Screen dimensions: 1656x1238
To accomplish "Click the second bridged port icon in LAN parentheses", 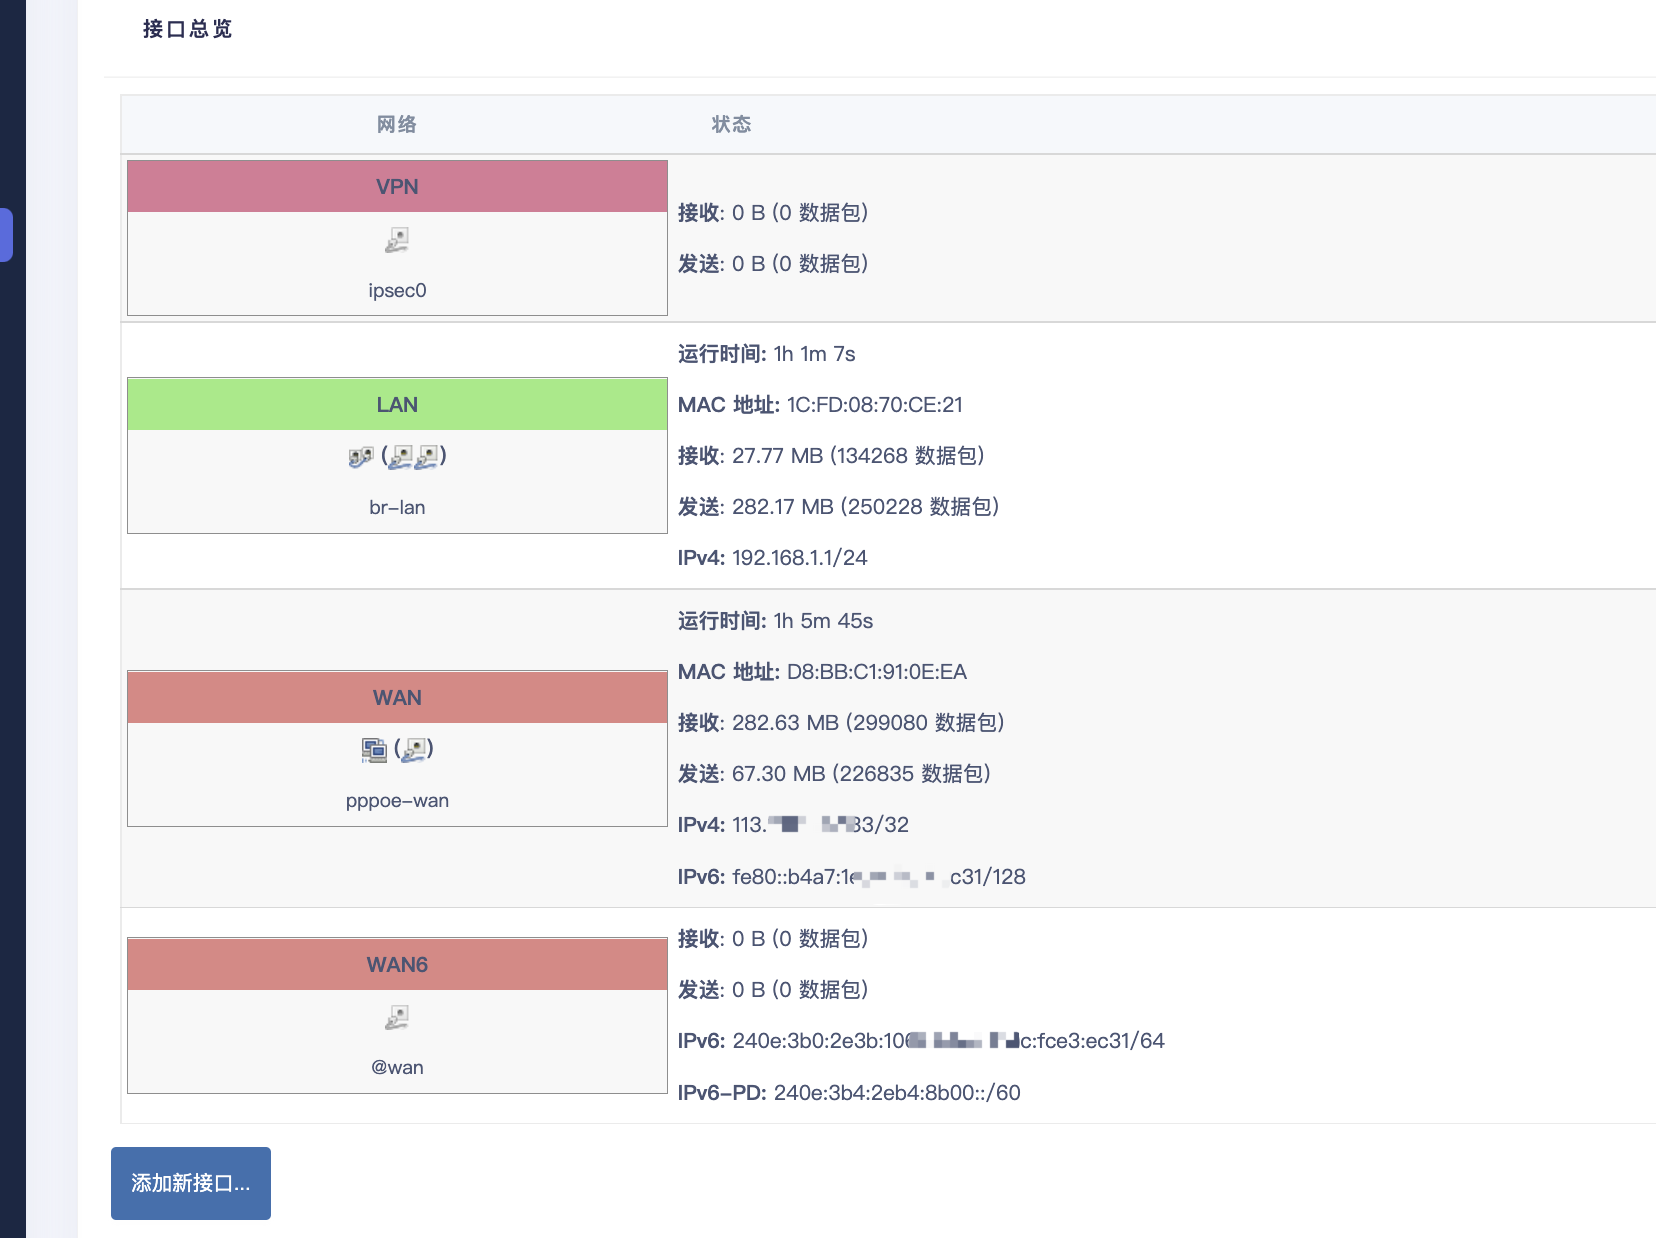I will [429, 456].
